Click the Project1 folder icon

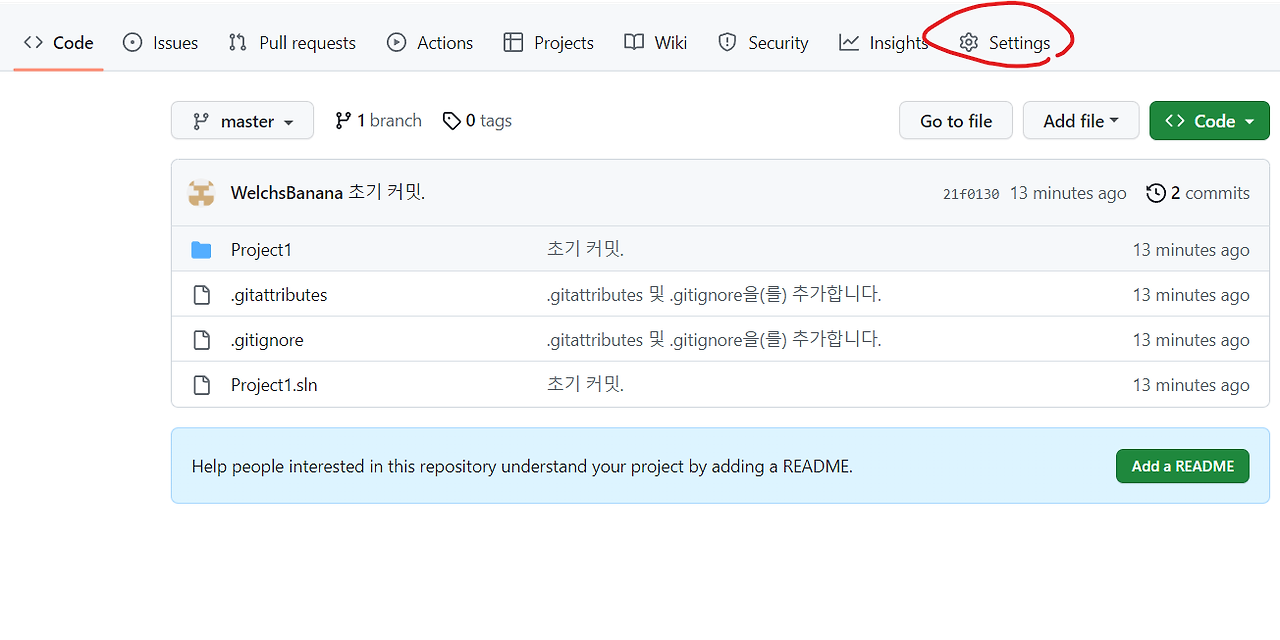(201, 250)
